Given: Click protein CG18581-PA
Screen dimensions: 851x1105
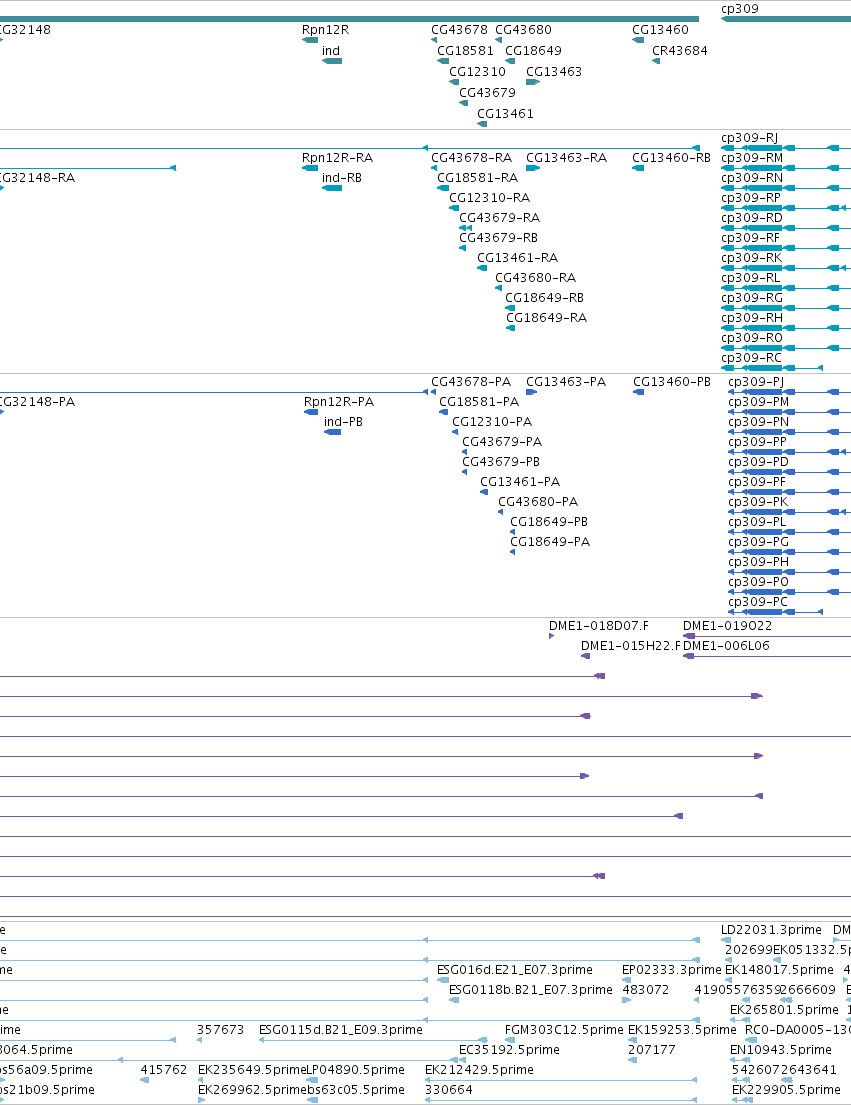Looking at the screenshot, I should tap(479, 402).
